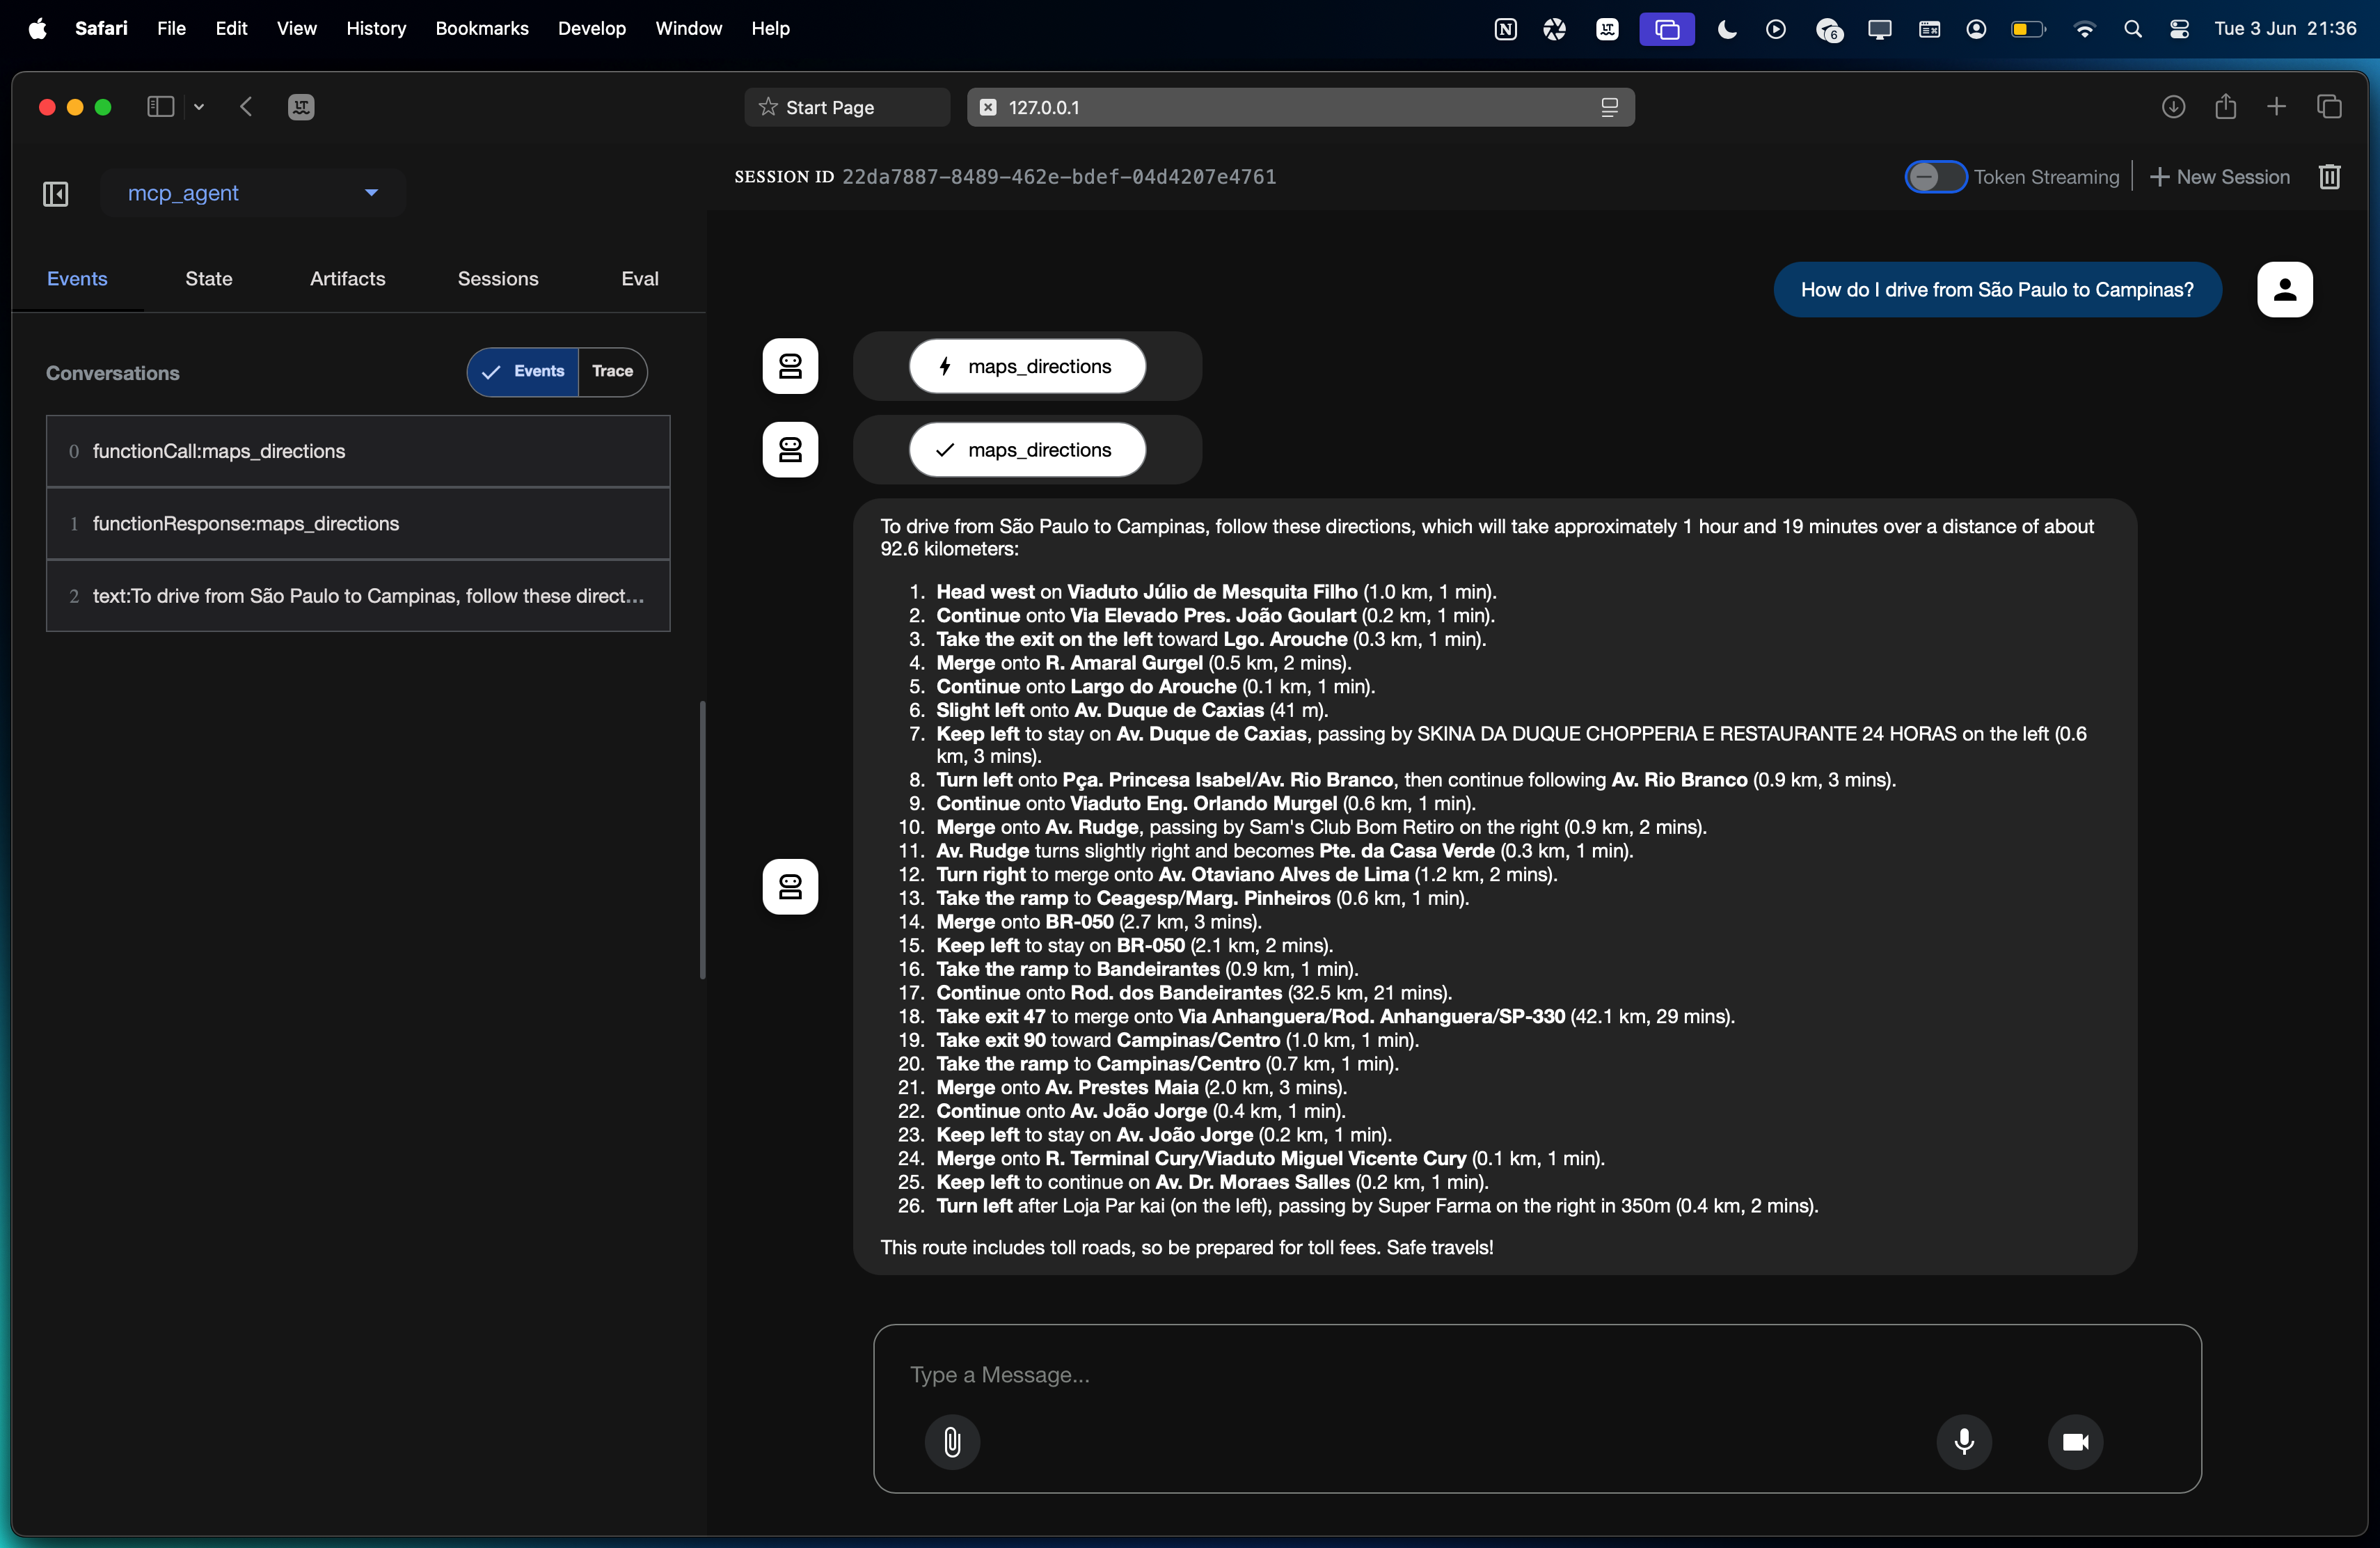Click the Safari tab overview icon
This screenshot has height=1548, width=2380.
click(2329, 107)
